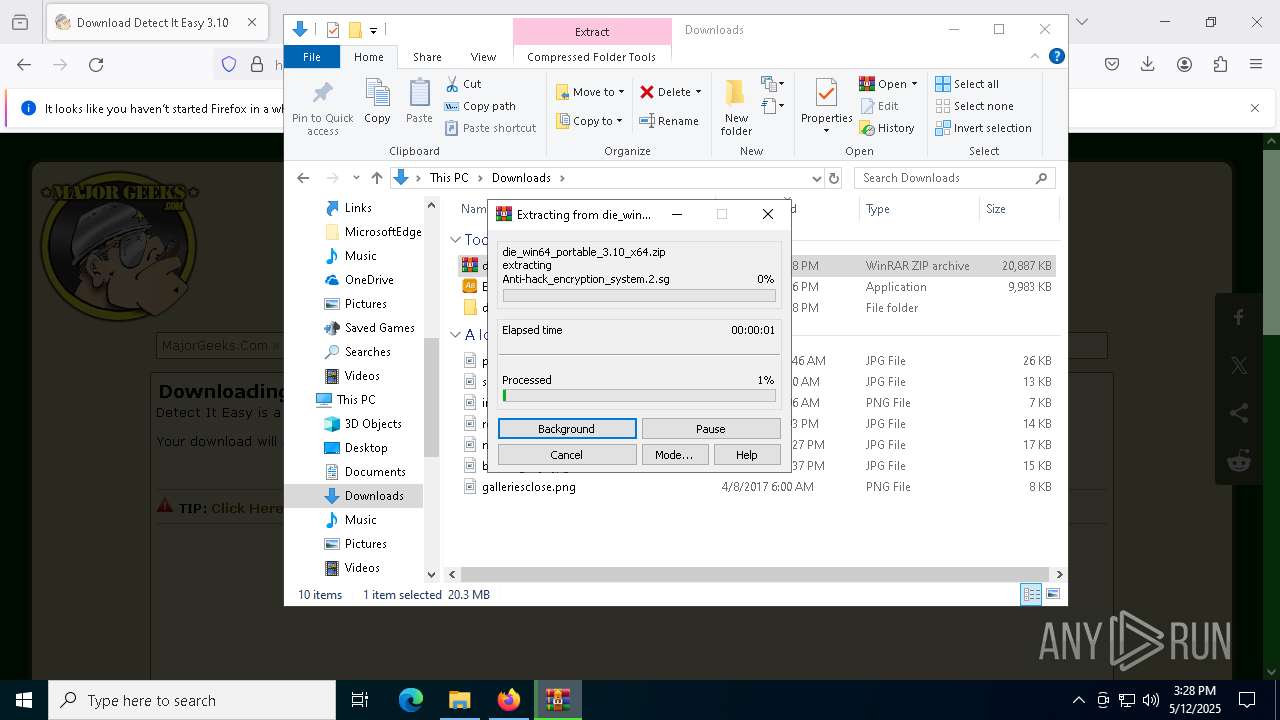Screen dimensions: 1280x720
Task: Click the Search Downloads field
Action: coord(955,178)
